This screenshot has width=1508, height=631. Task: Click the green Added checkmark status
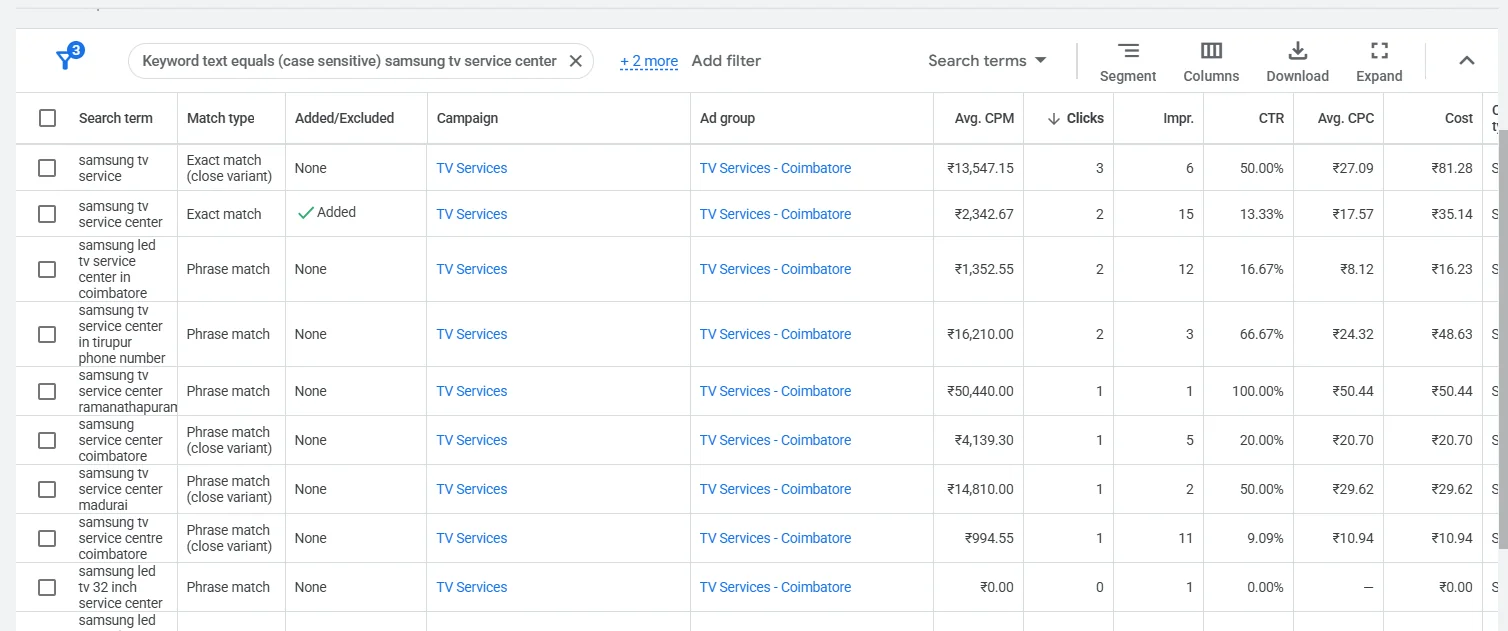tap(326, 212)
